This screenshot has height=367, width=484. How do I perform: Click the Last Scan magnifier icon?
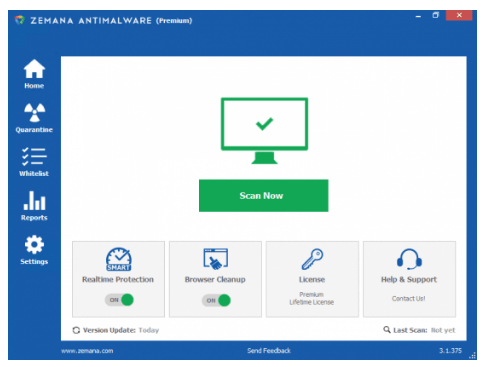(x=387, y=330)
